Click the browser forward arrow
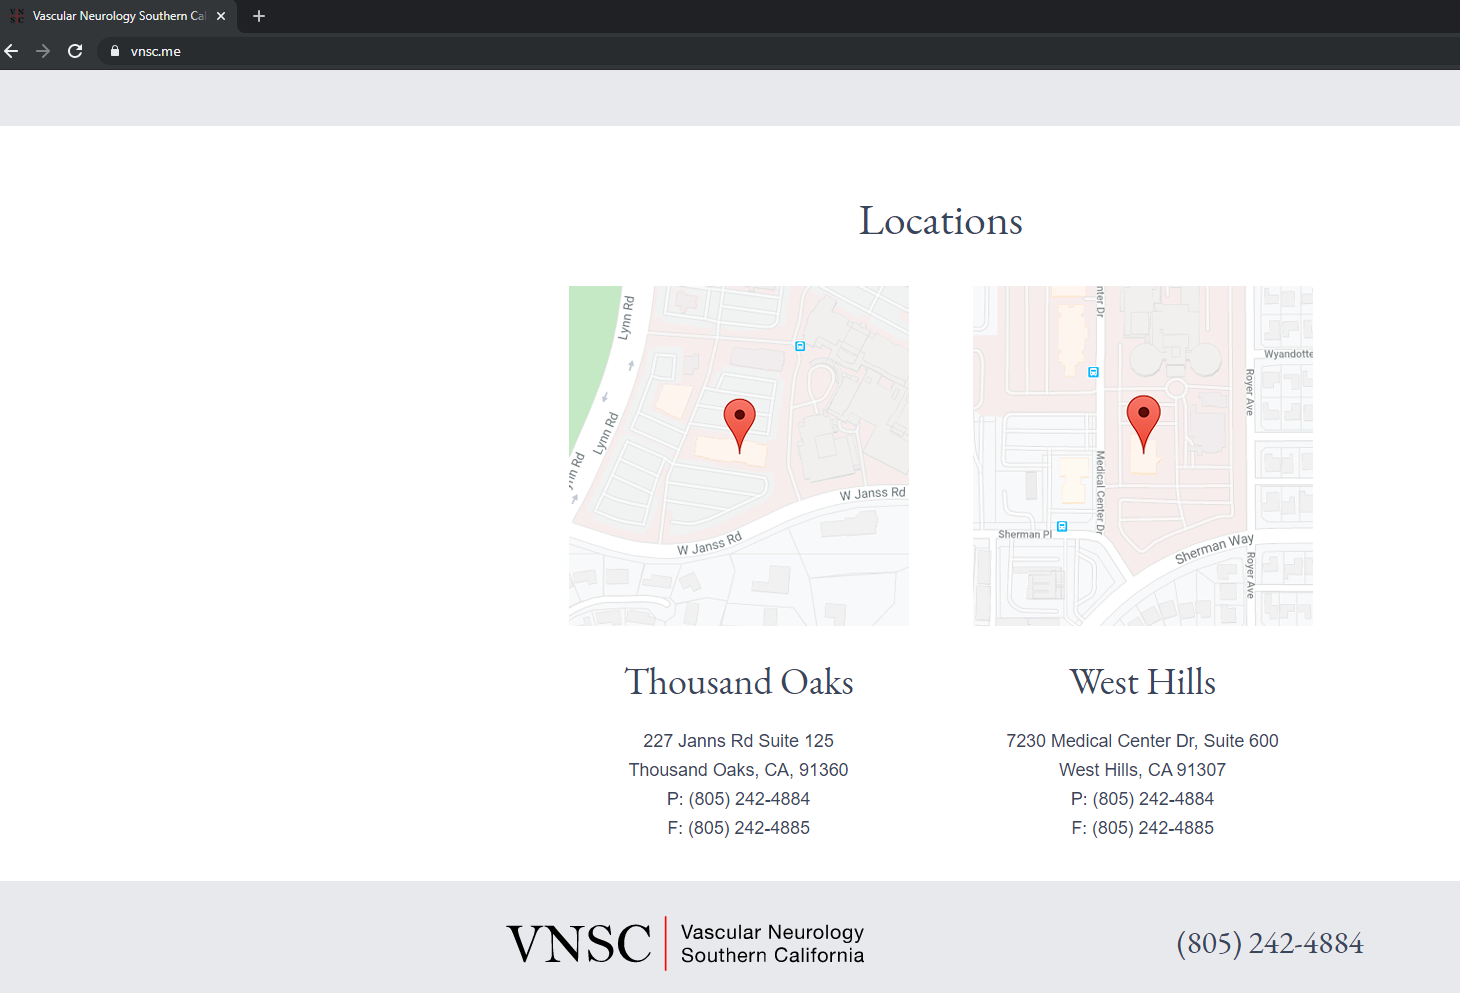 point(43,51)
